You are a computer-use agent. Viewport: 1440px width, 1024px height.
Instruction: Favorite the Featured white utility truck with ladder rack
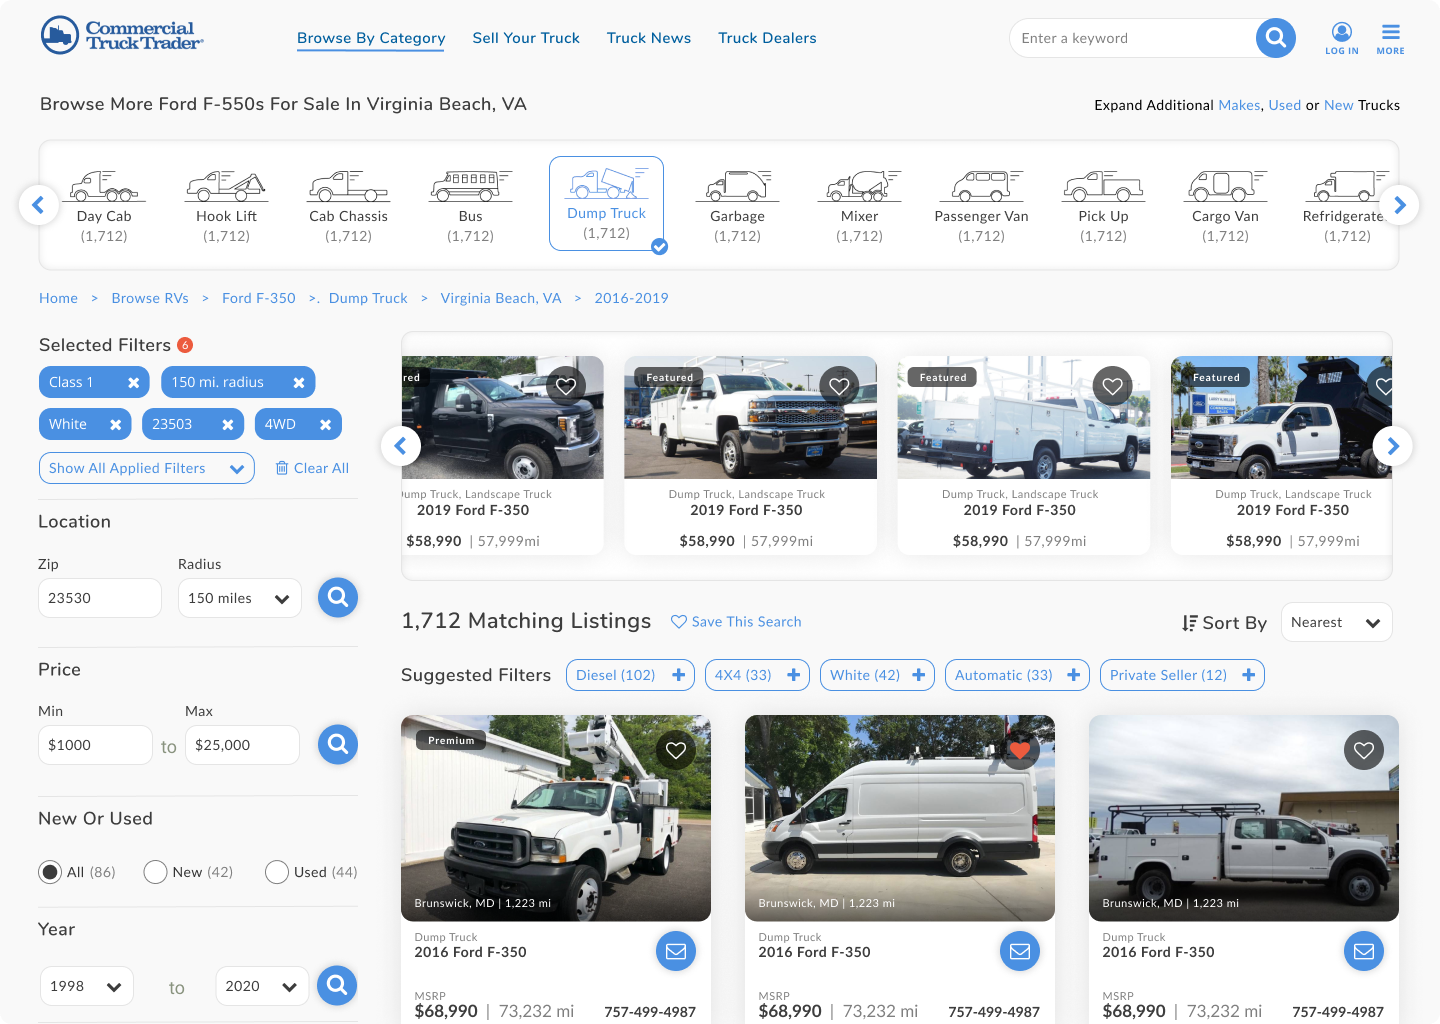1112,386
